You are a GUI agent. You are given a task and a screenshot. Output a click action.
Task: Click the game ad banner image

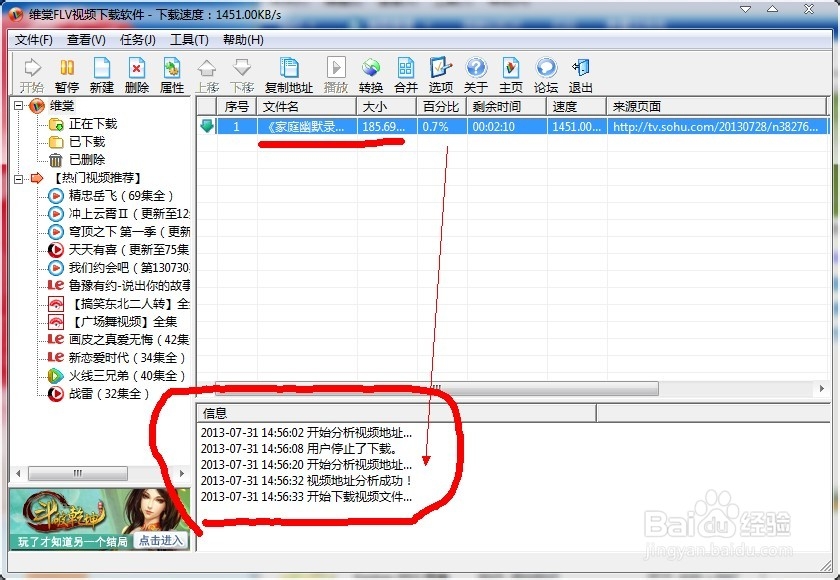100,519
